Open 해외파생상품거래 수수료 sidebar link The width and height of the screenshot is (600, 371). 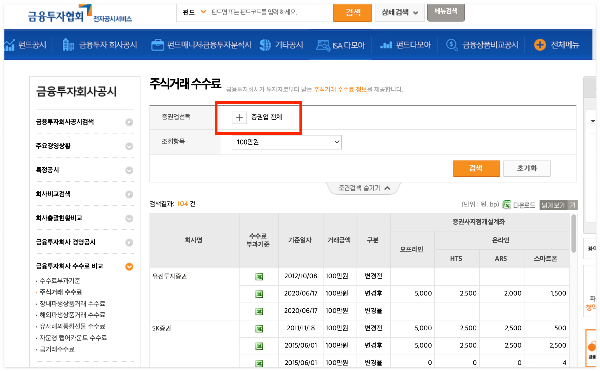(72, 315)
